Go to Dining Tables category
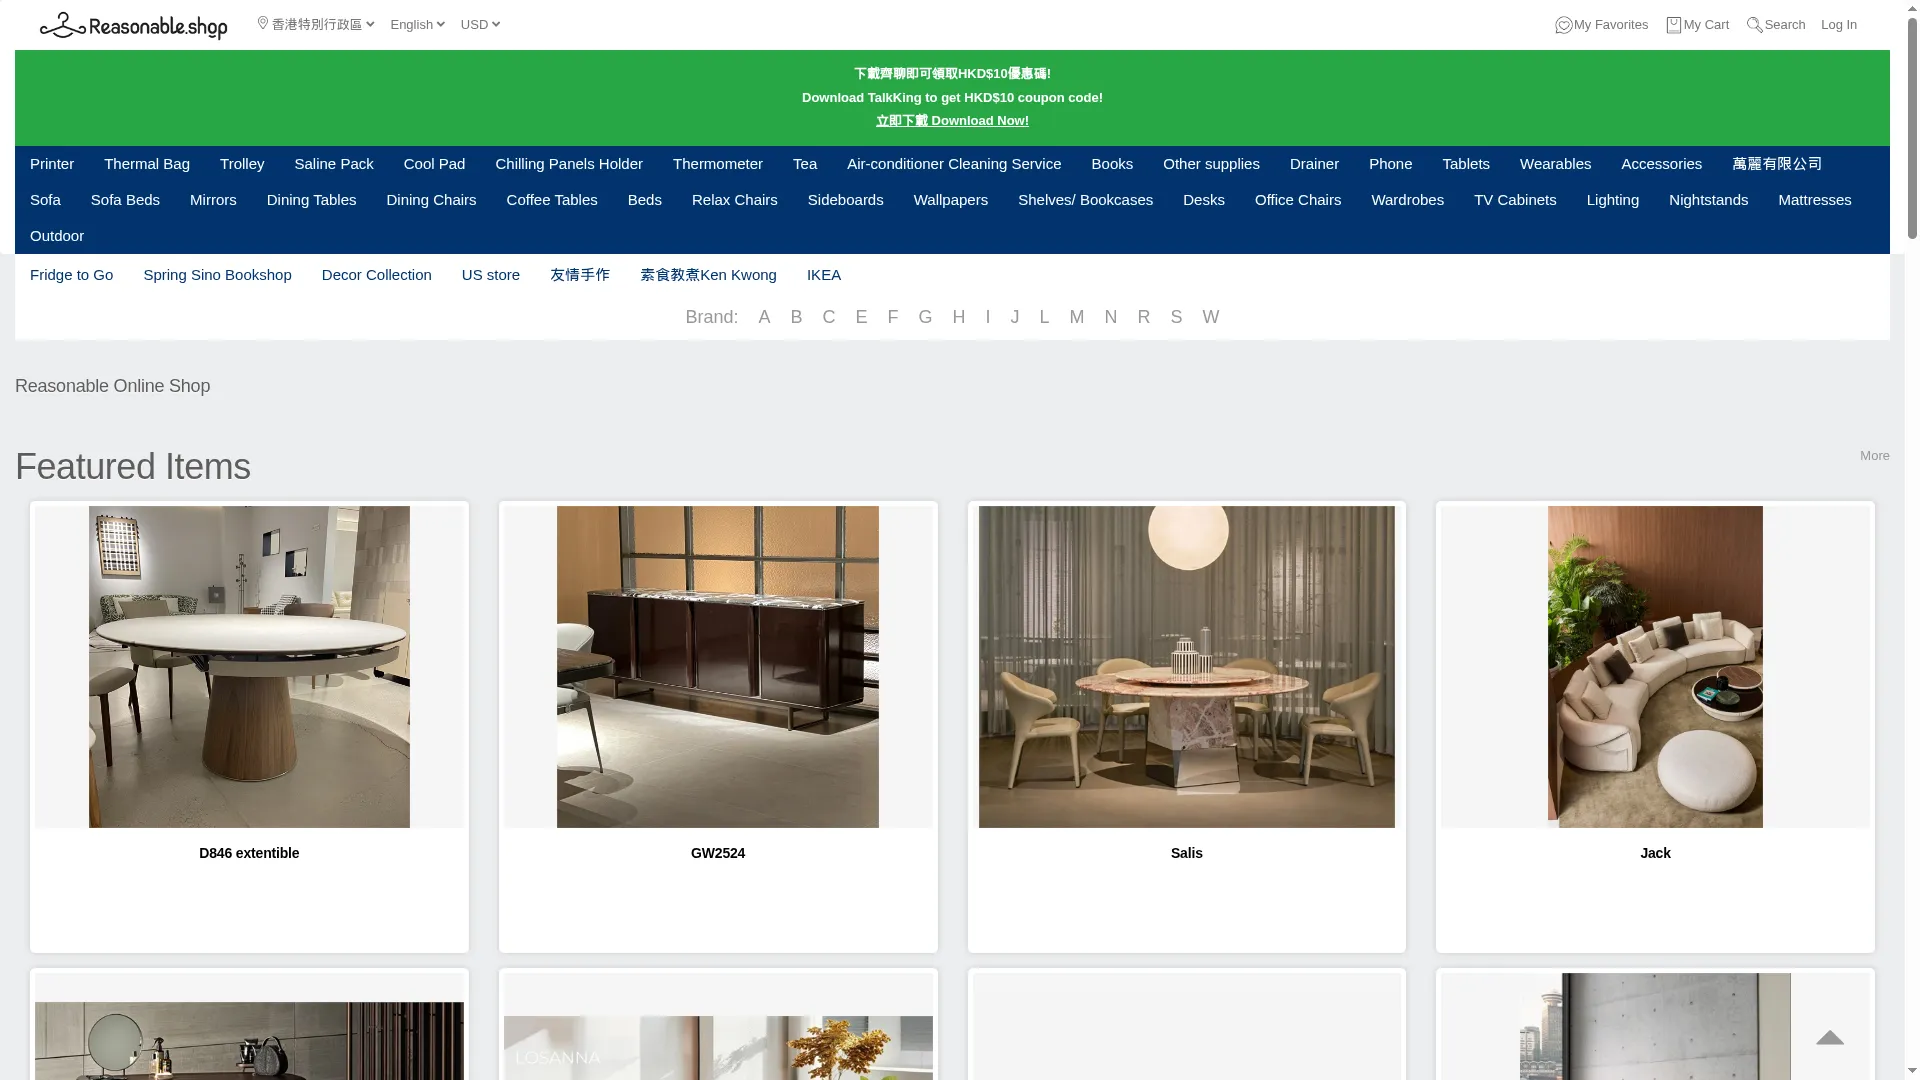 (x=311, y=200)
